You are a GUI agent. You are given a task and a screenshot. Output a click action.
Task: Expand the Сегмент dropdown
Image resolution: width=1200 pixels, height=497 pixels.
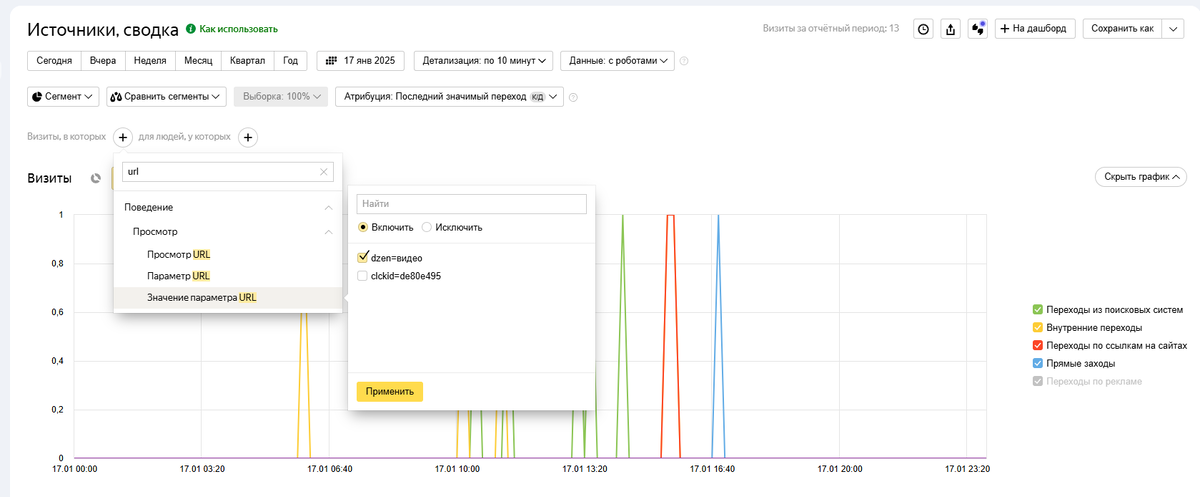[62, 97]
